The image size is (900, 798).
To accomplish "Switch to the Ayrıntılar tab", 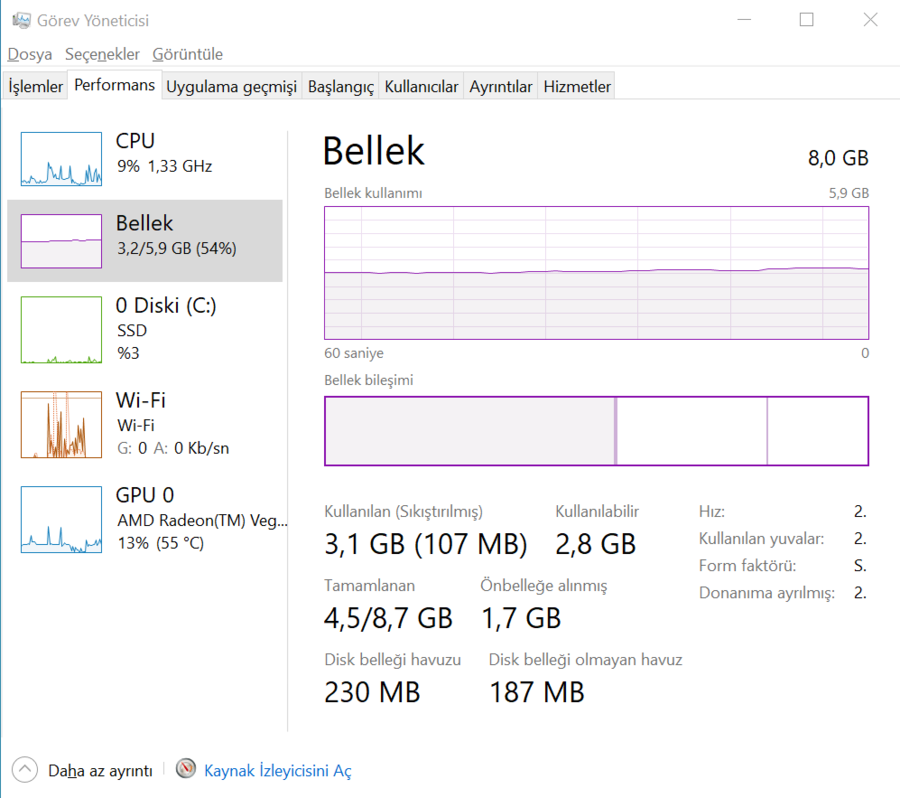I will pyautogui.click(x=501, y=87).
